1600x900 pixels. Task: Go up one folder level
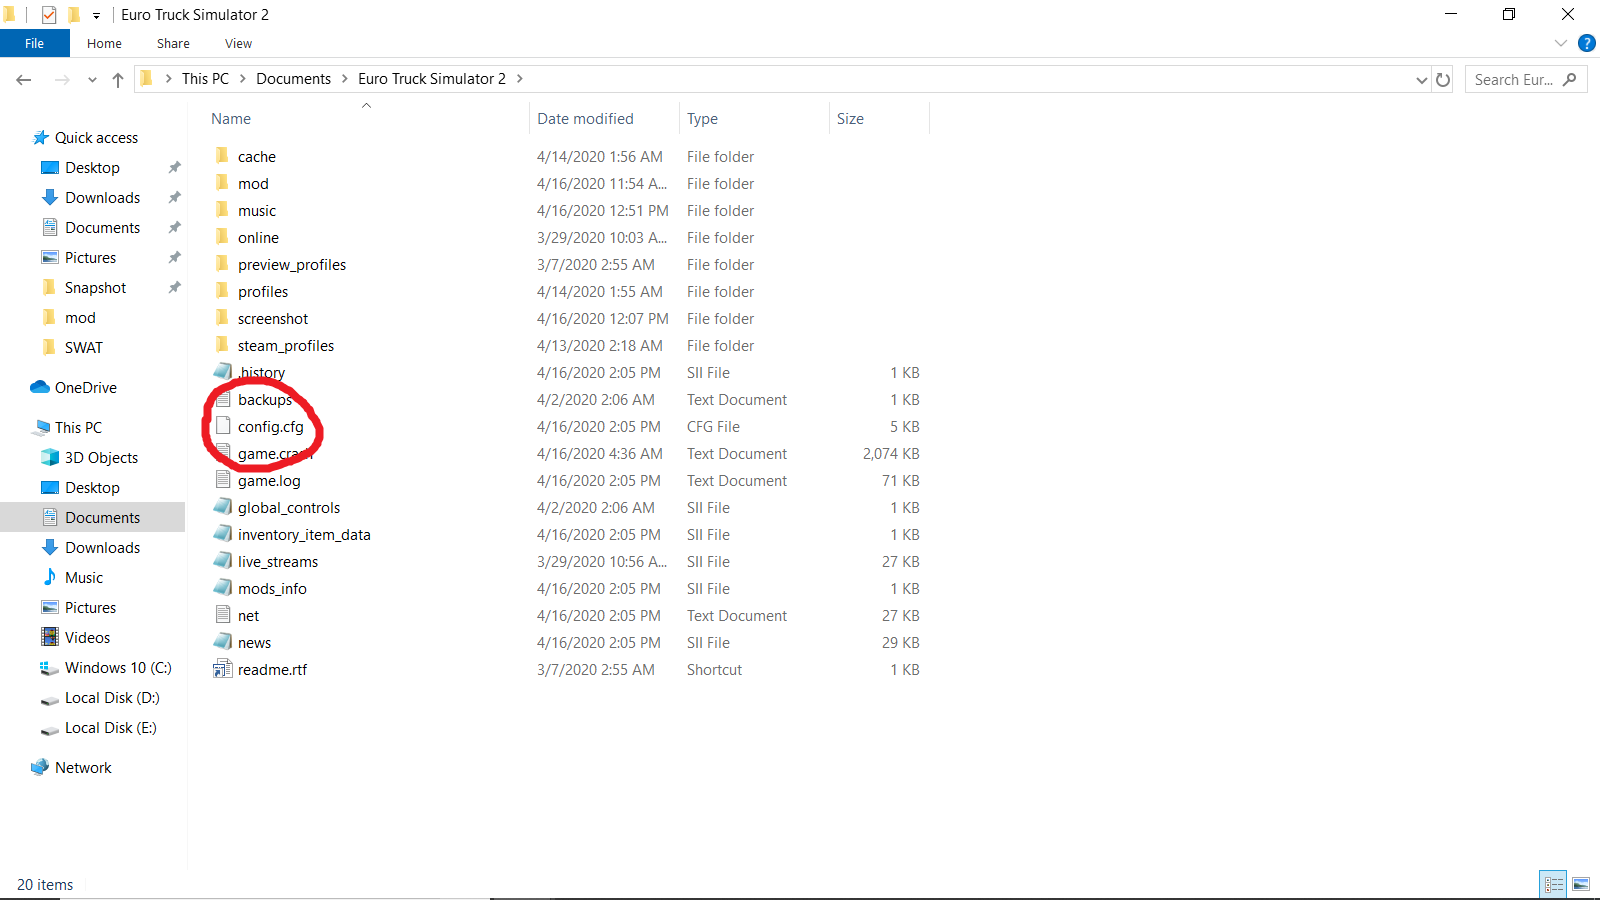118,79
